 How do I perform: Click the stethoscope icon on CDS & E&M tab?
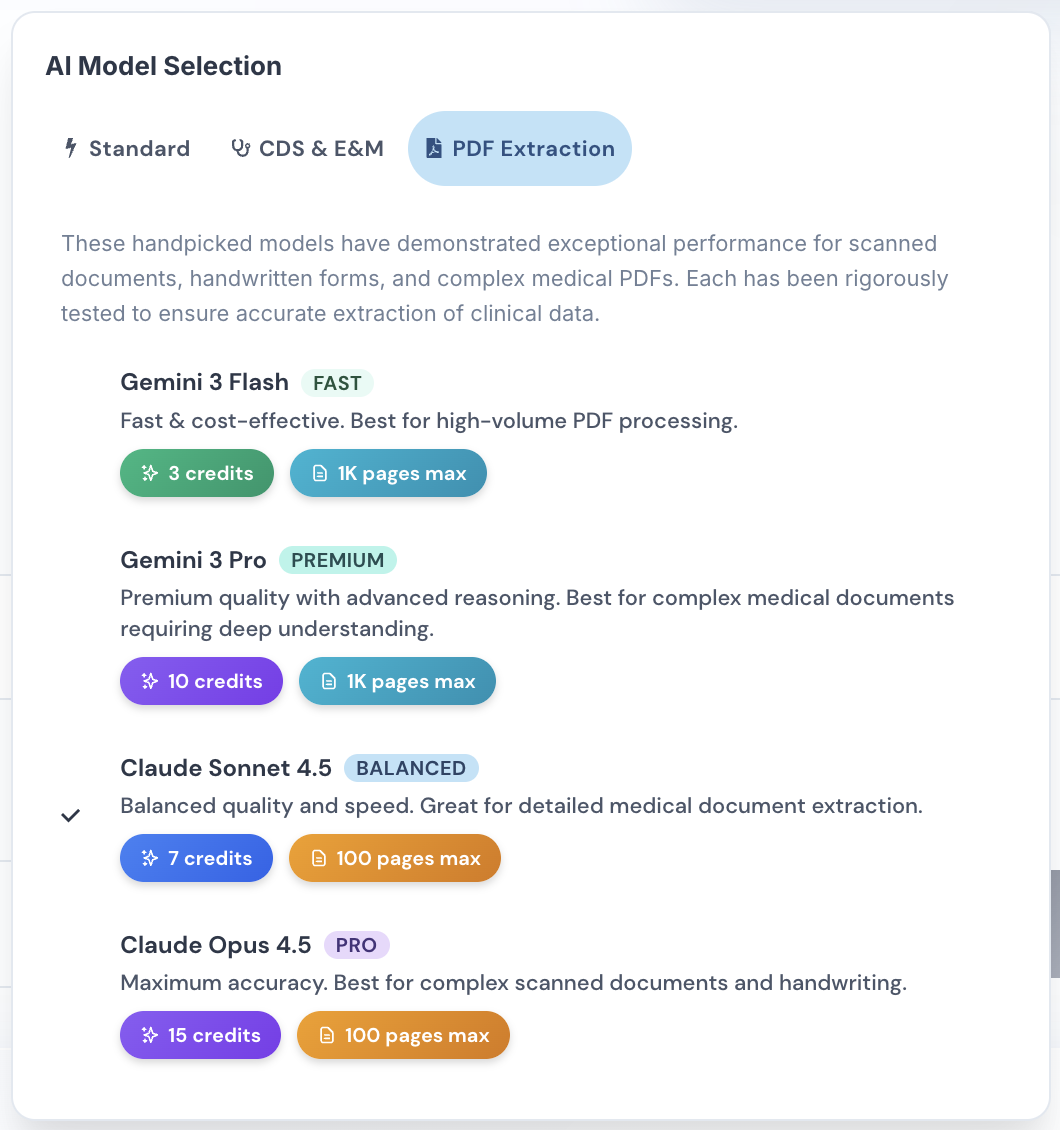241,148
